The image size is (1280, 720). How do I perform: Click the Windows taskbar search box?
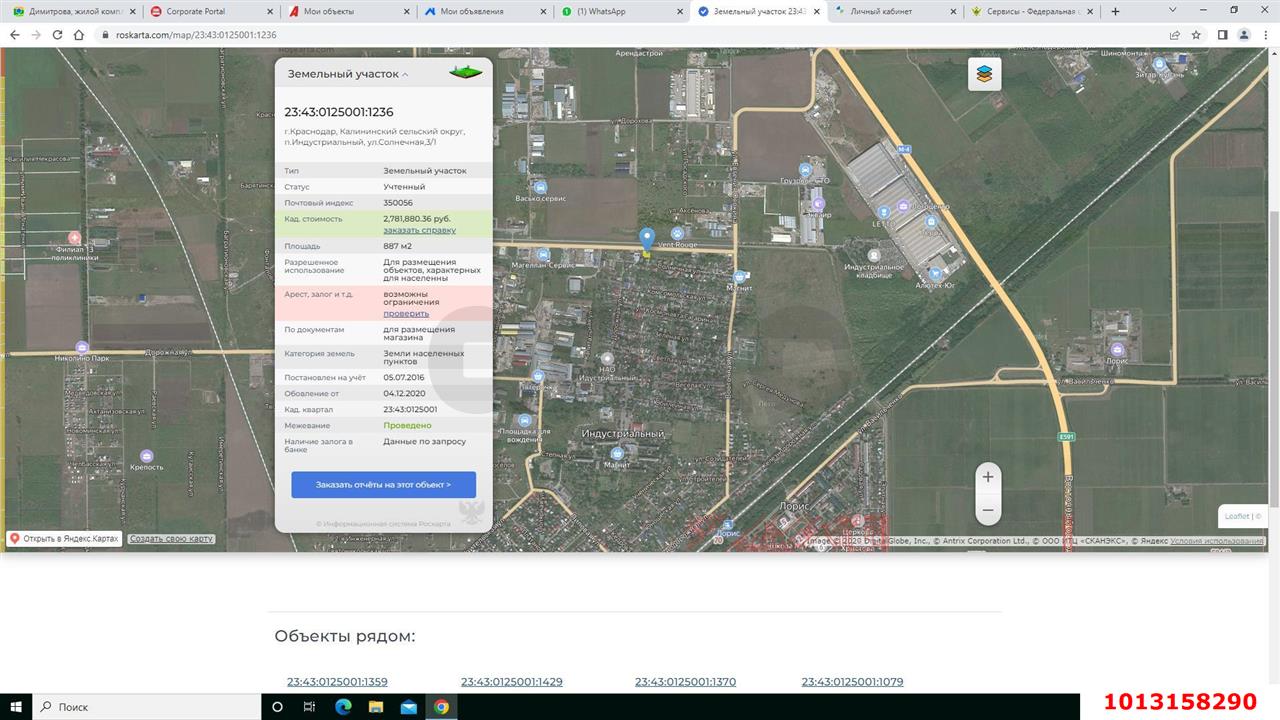146,706
